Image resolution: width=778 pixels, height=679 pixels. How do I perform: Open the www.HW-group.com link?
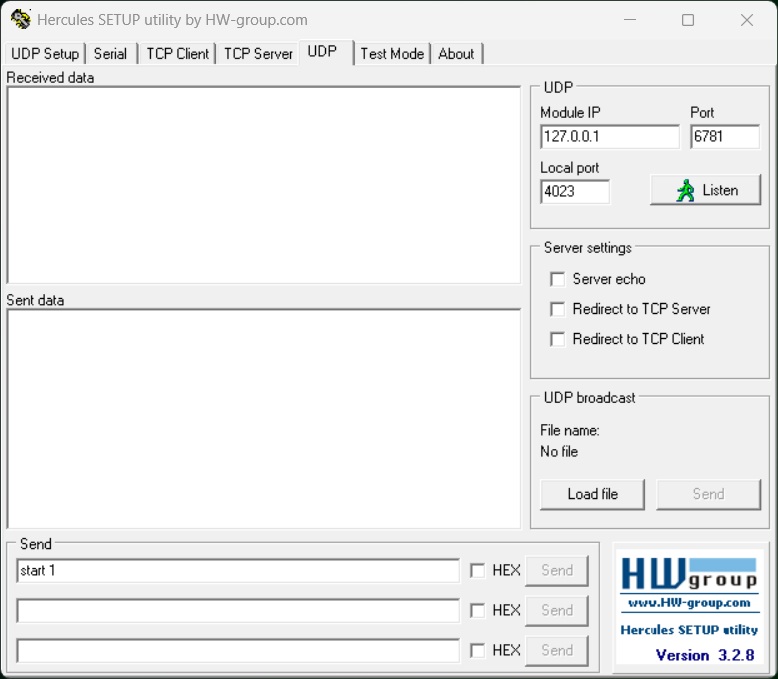click(689, 603)
